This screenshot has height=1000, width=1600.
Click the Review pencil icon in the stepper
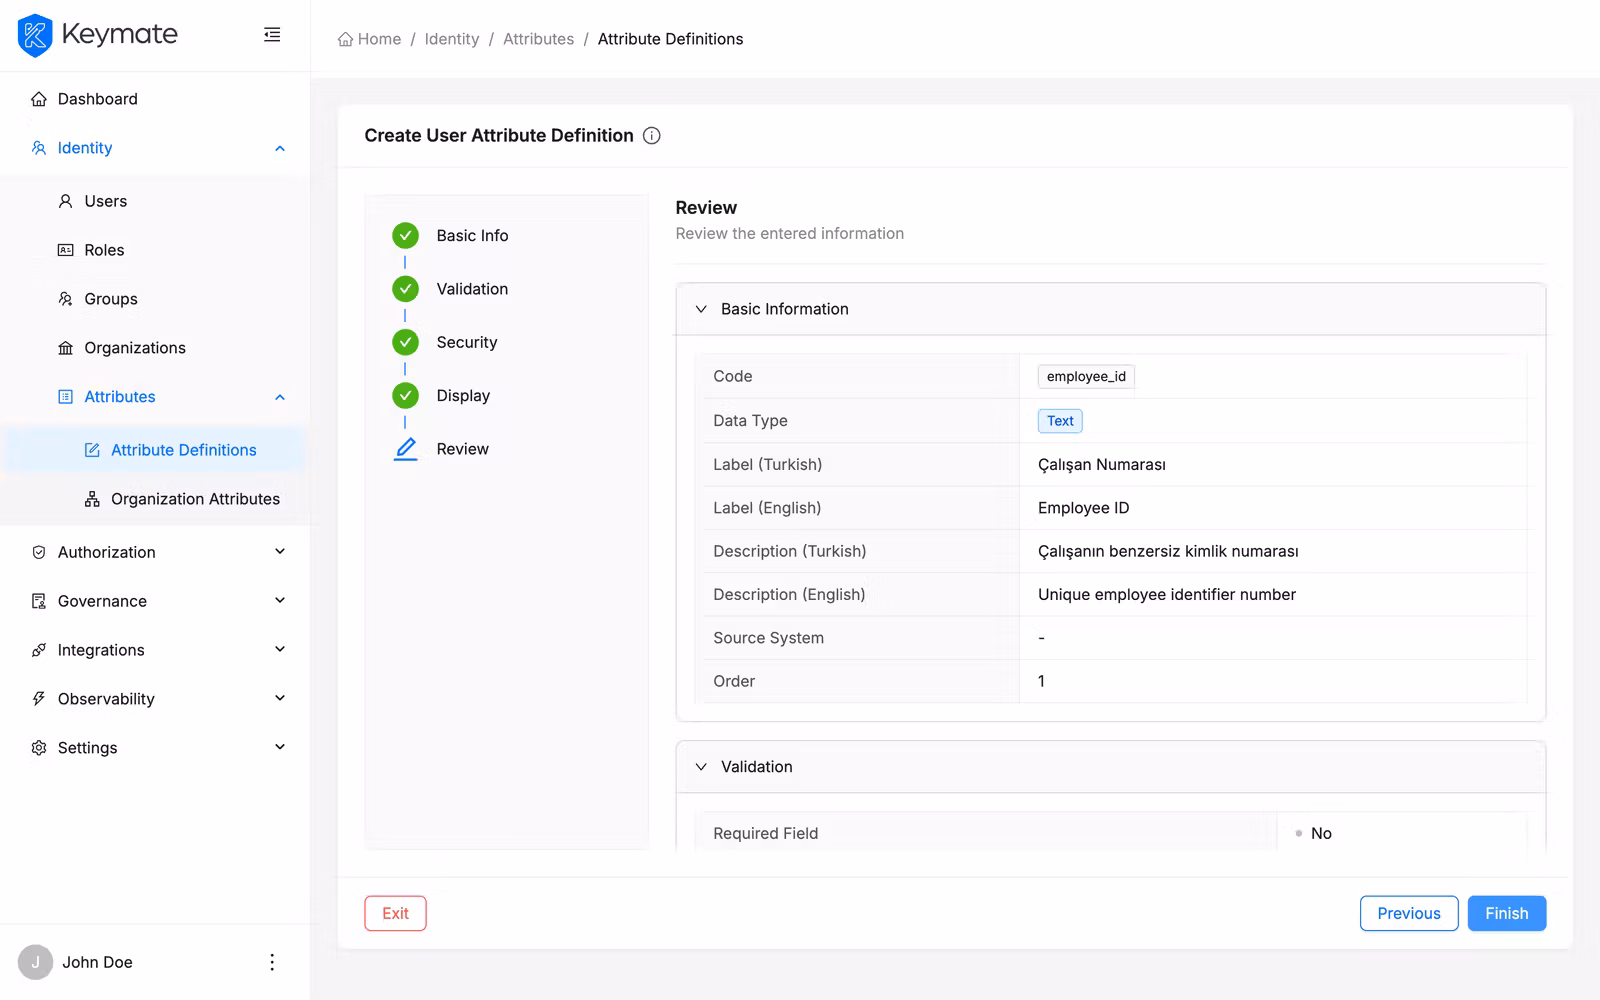(x=405, y=448)
